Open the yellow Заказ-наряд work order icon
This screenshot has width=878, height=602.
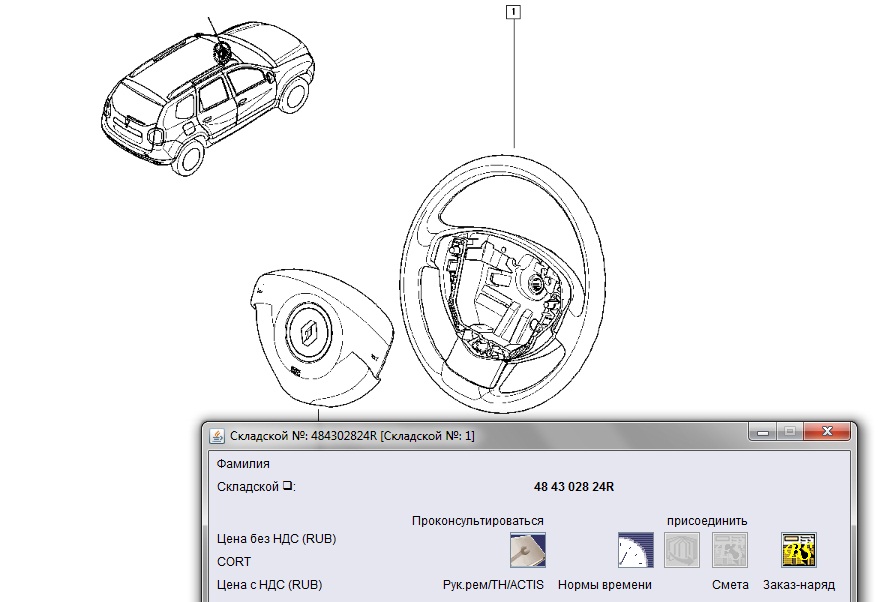[798, 550]
